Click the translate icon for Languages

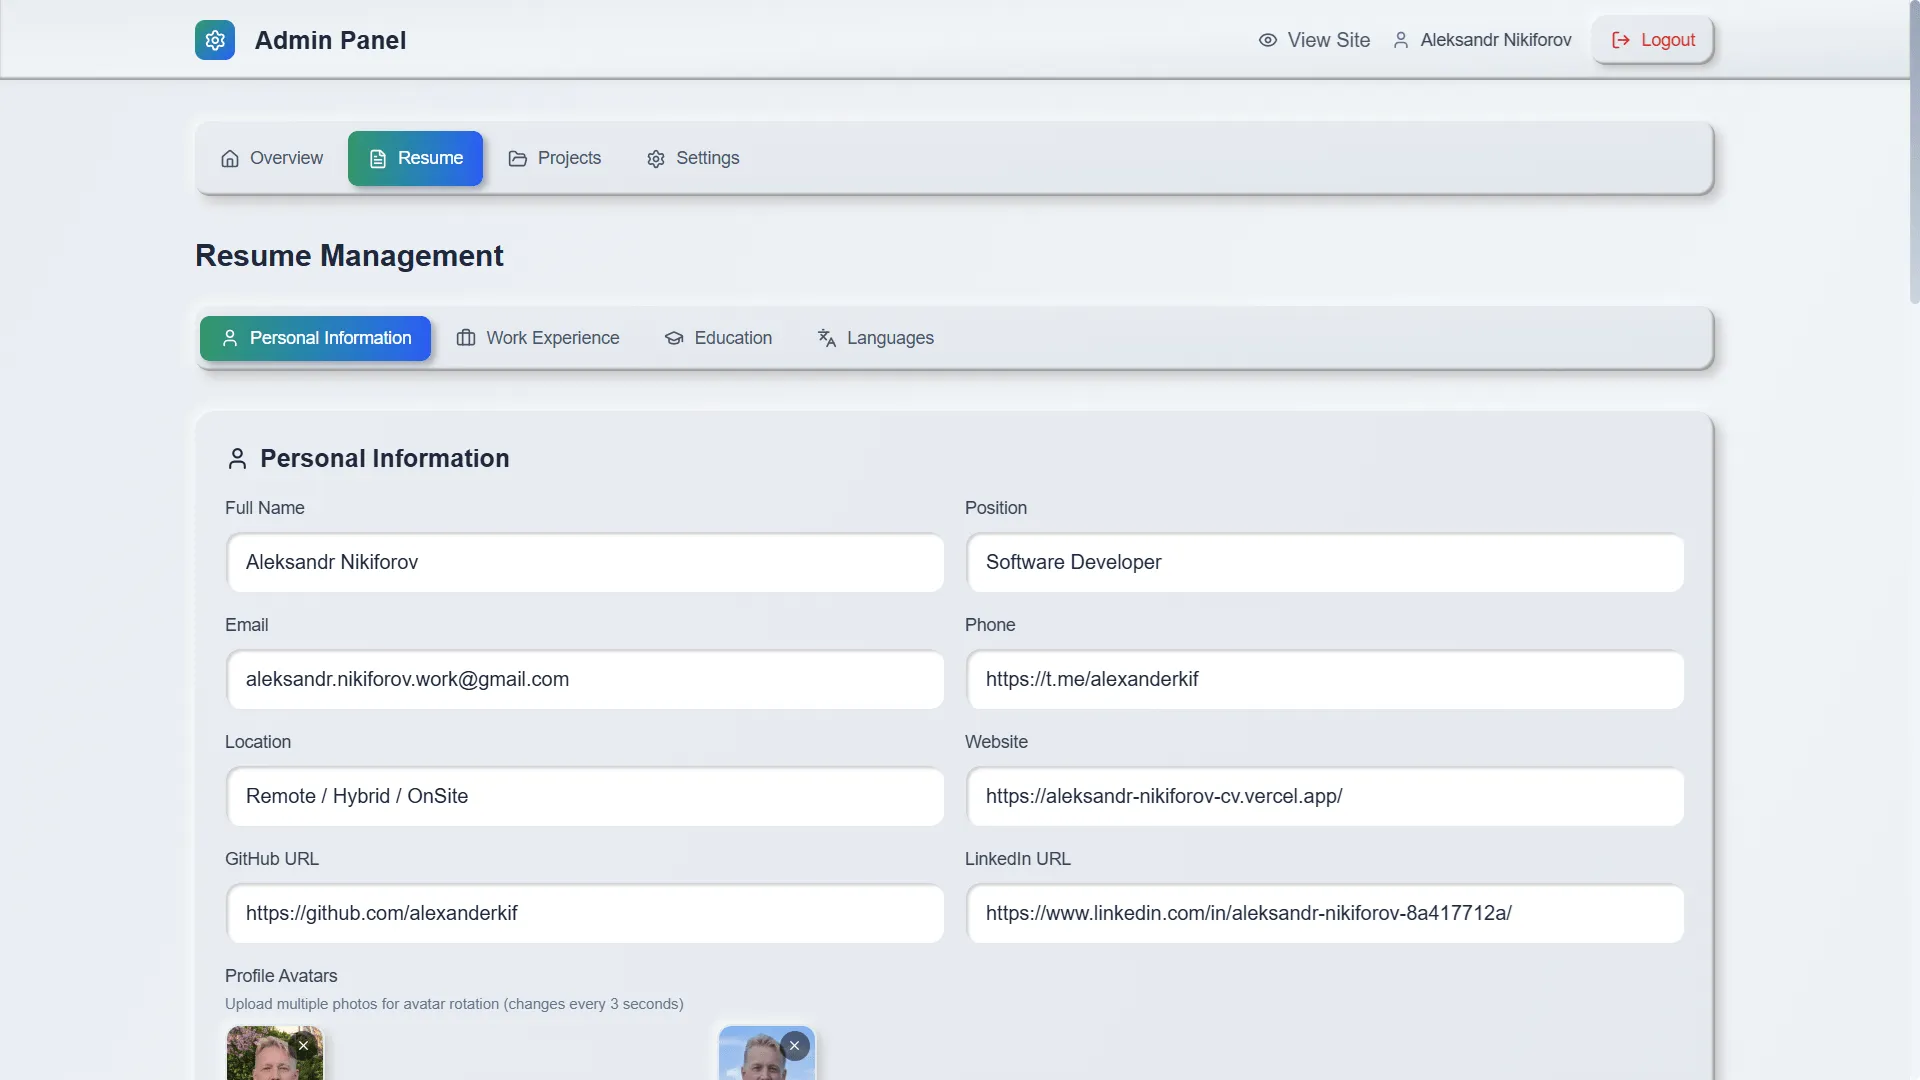pyautogui.click(x=826, y=338)
